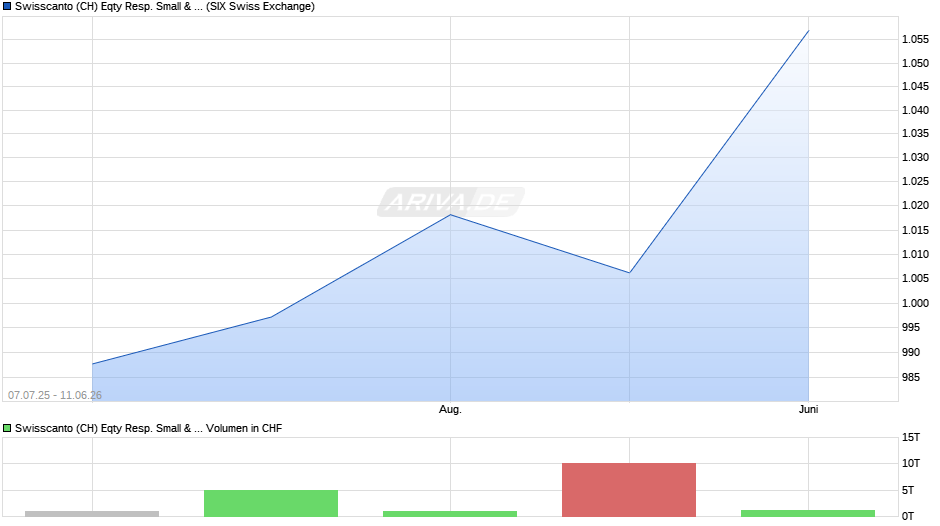Click the date range 07.07.25 - 11.06.26
Viewport: 940px width, 526px height.
[x=55, y=395]
